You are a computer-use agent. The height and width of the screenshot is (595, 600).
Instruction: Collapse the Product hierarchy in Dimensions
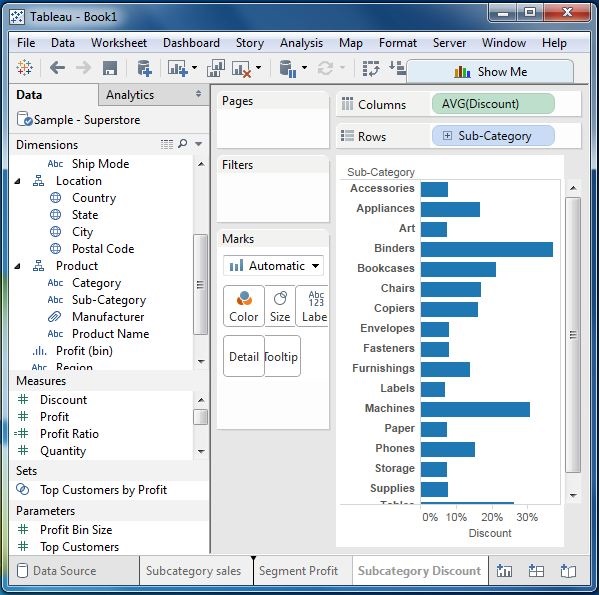[x=18, y=266]
